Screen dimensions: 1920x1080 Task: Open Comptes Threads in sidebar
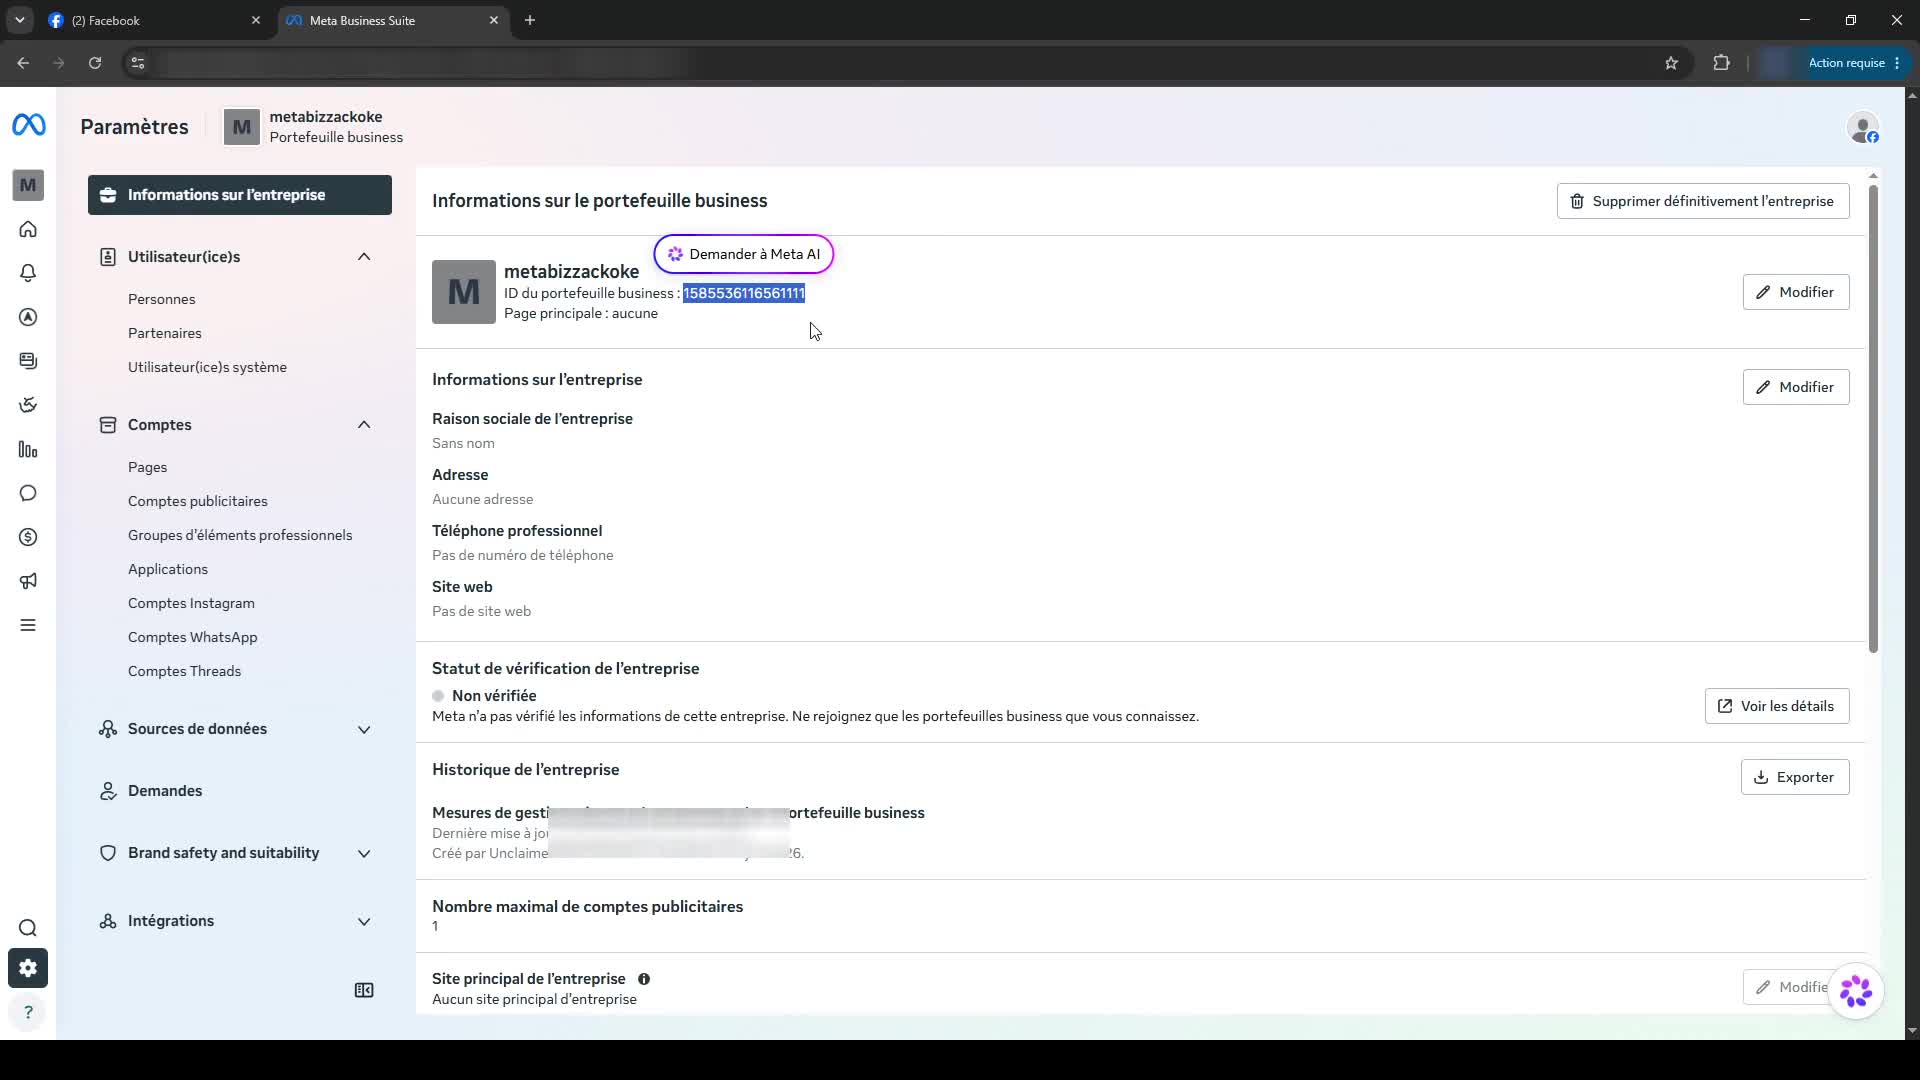click(x=184, y=671)
